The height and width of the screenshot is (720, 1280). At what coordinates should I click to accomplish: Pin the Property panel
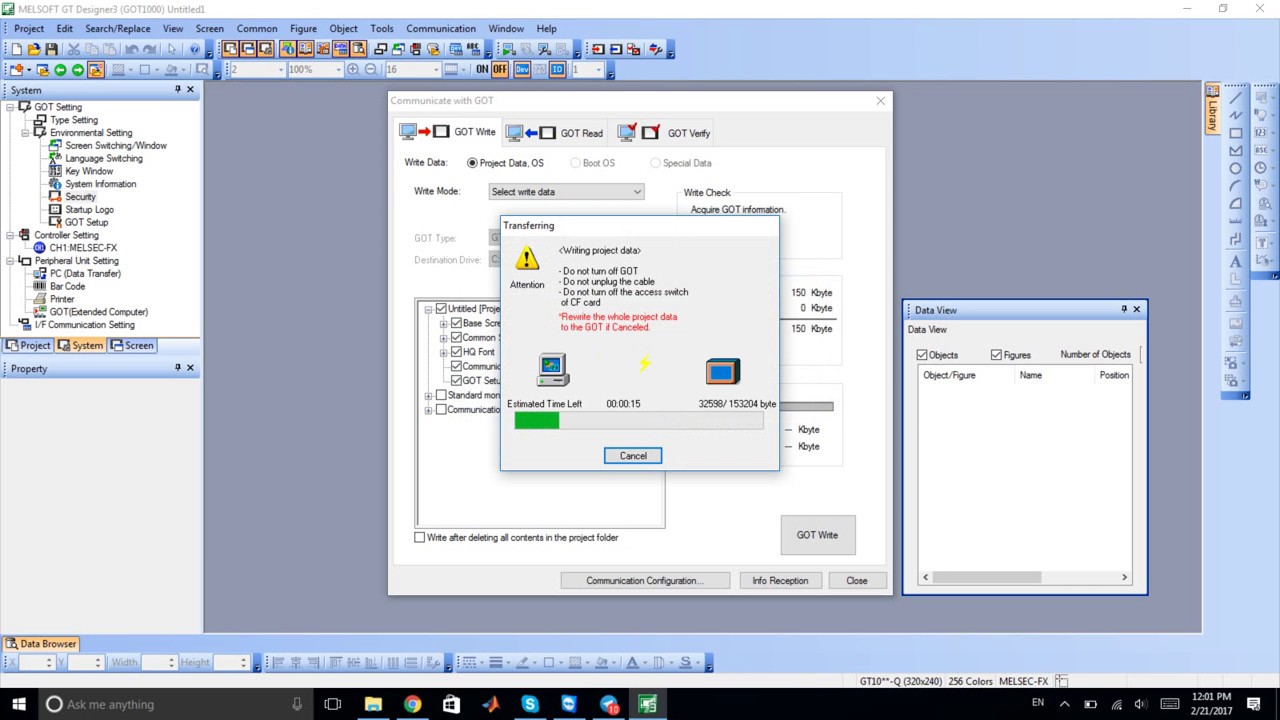coord(177,368)
